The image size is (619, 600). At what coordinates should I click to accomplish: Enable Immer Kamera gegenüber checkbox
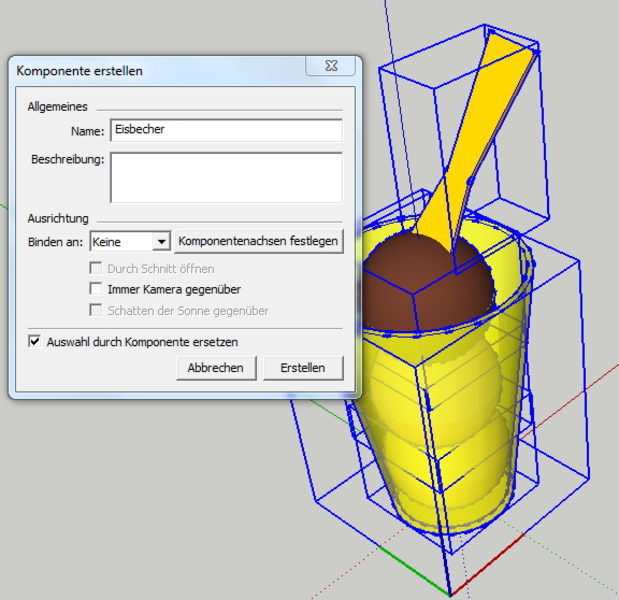coord(96,288)
